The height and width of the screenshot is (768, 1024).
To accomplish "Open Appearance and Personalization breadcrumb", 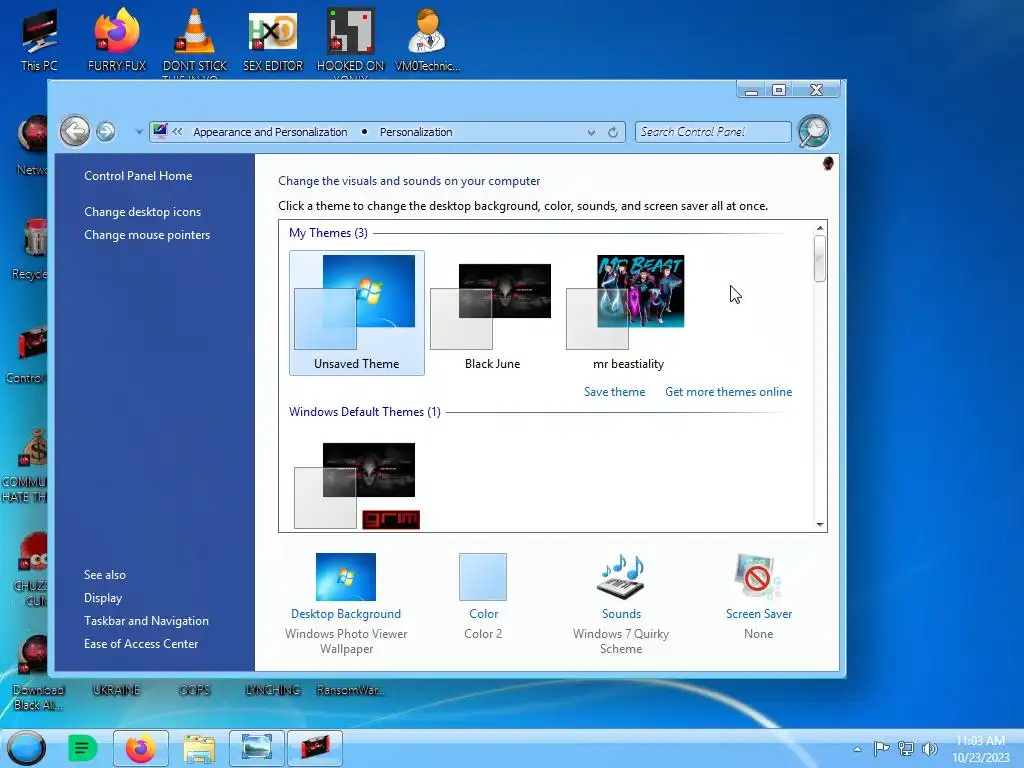I will [x=270, y=132].
